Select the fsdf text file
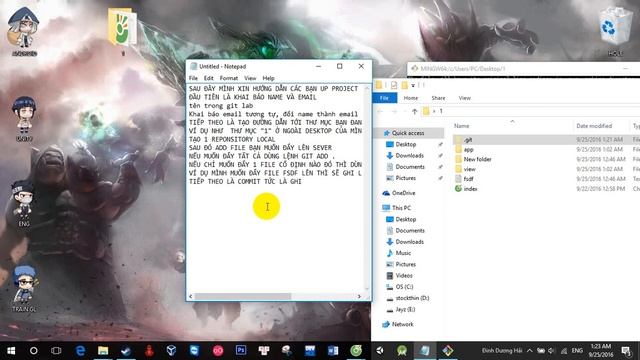Image resolution: width=640 pixels, height=360 pixels. 468,179
